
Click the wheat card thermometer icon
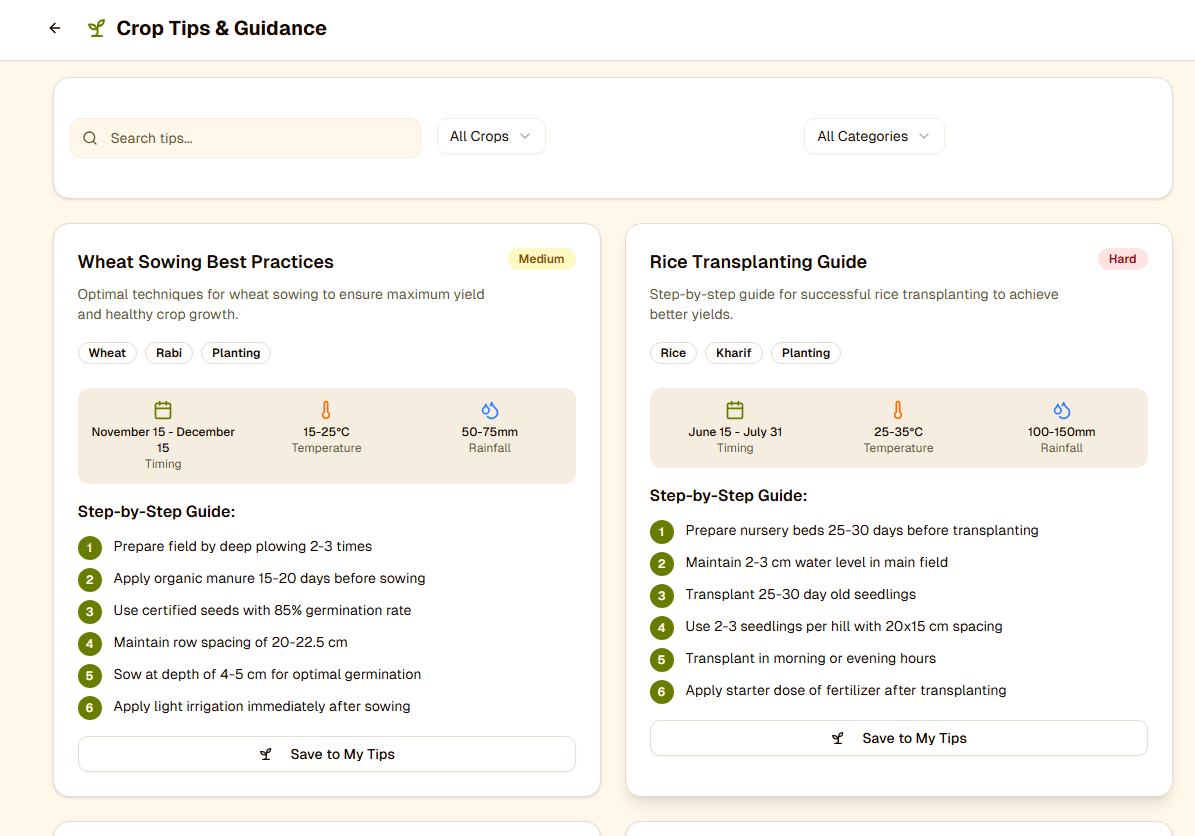point(326,410)
